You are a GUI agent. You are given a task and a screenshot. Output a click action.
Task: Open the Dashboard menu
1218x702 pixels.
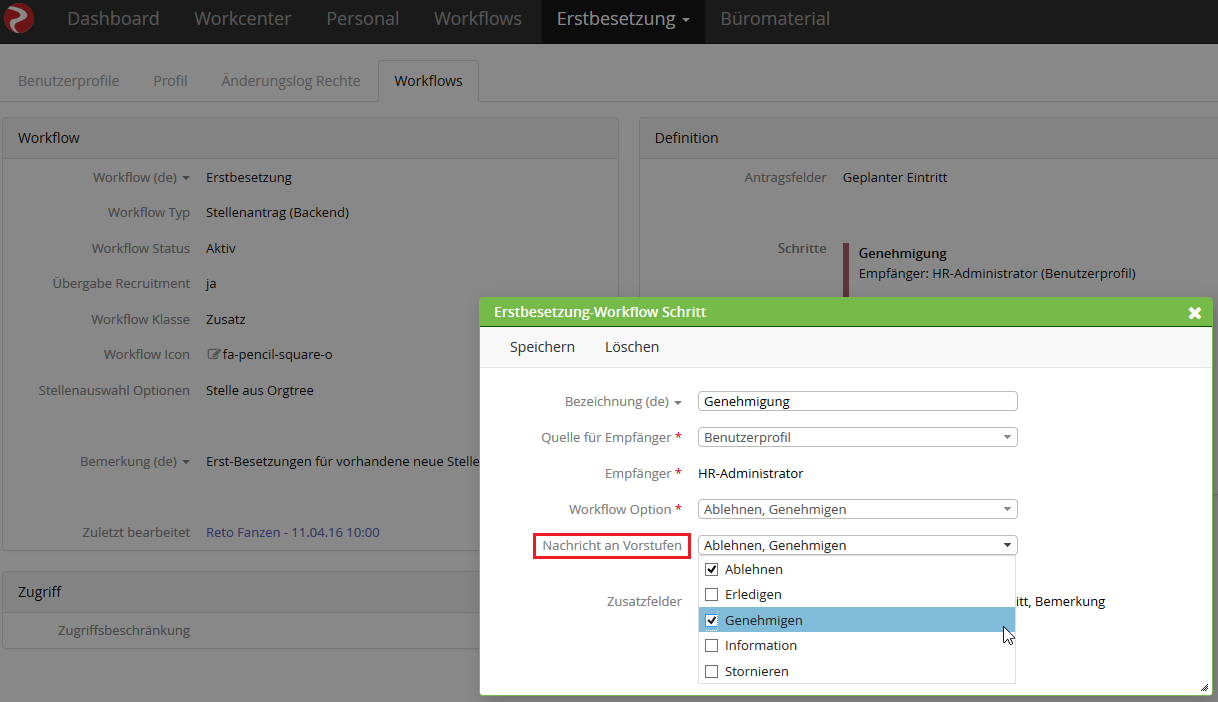pos(113,19)
